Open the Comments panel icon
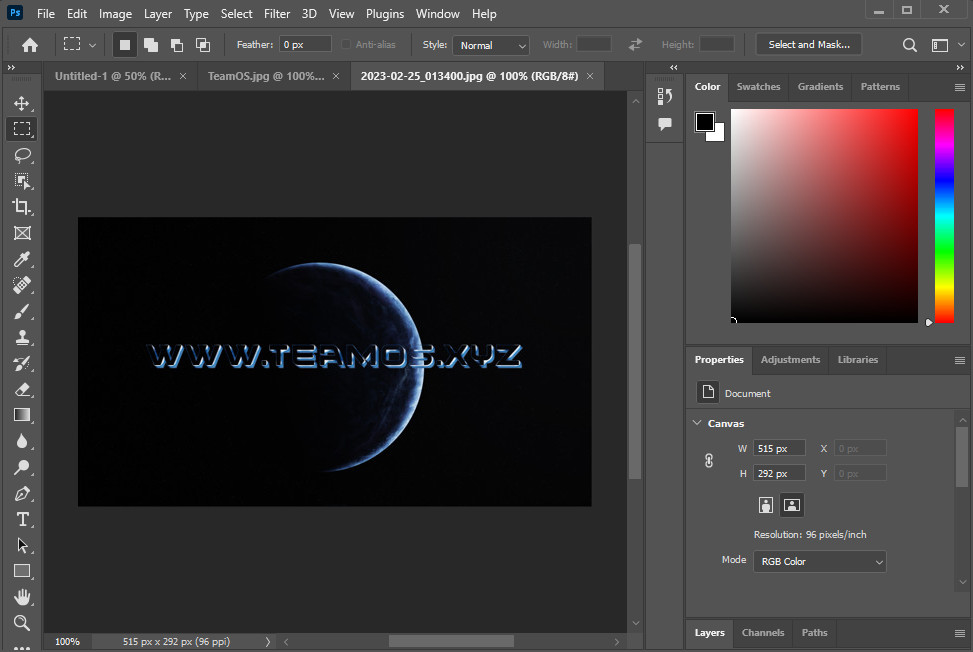The width and height of the screenshot is (973, 652). 665,124
